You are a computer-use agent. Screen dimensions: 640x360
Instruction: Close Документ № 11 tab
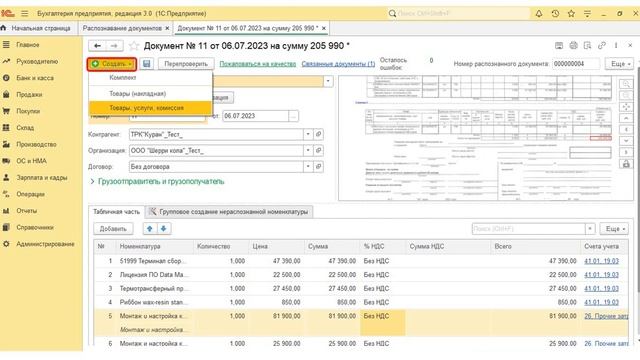coord(324,28)
